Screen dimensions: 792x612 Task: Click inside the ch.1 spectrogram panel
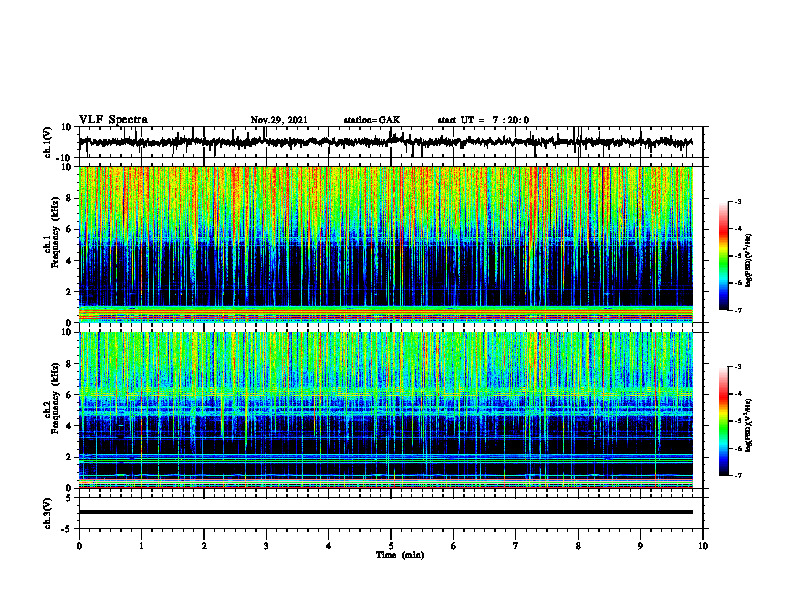coord(385,244)
